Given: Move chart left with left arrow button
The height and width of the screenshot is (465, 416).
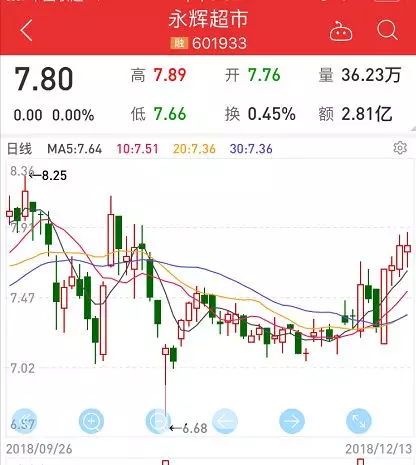Looking at the screenshot, I should pyautogui.click(x=225, y=421).
